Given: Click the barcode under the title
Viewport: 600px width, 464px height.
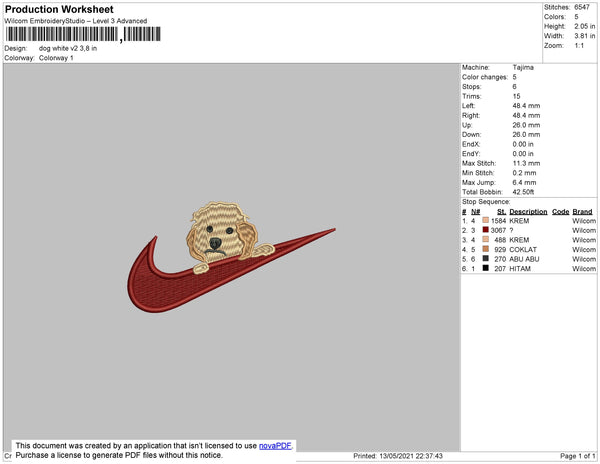Looking at the screenshot, I should 83,34.
